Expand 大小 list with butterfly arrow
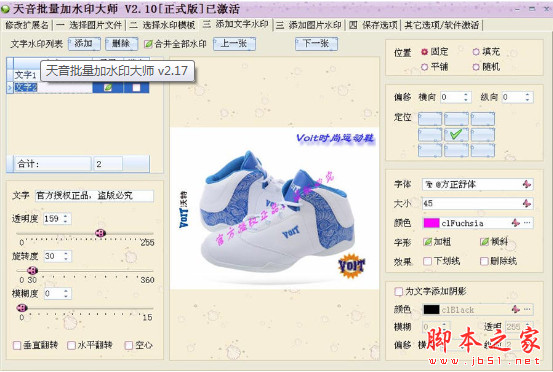The image size is (553, 372). (x=527, y=203)
